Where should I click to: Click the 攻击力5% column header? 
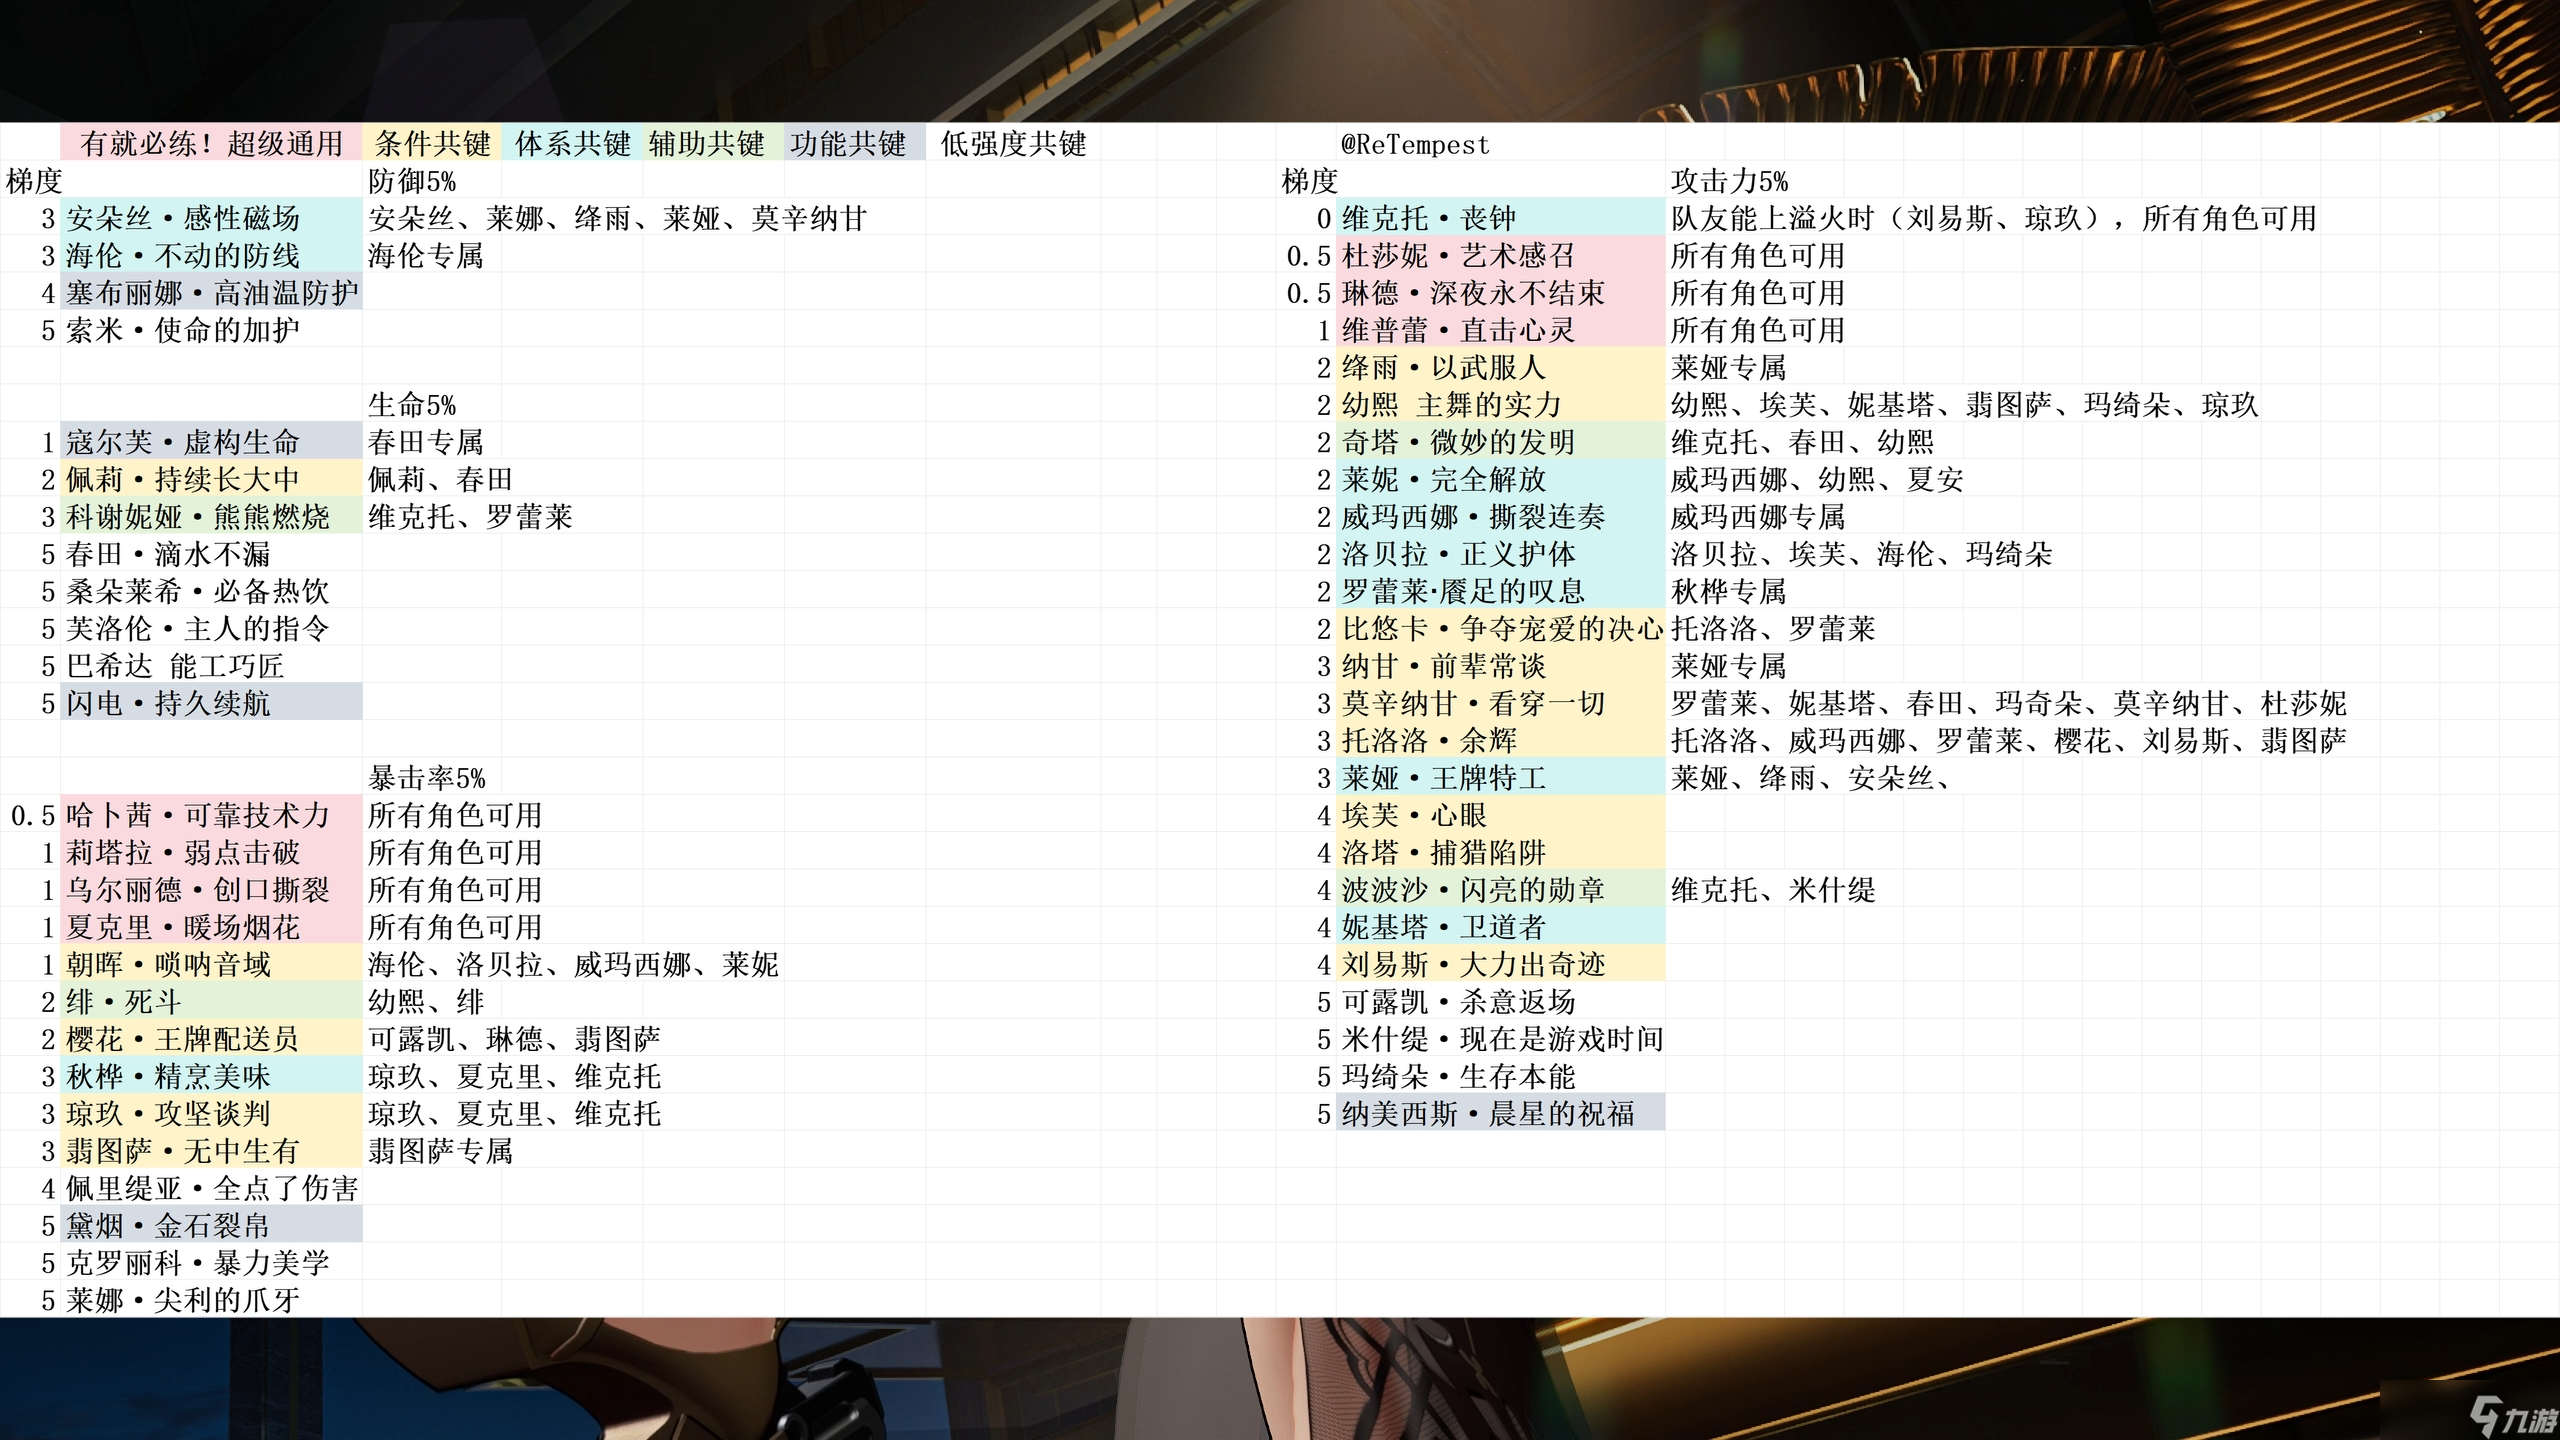click(x=1729, y=181)
